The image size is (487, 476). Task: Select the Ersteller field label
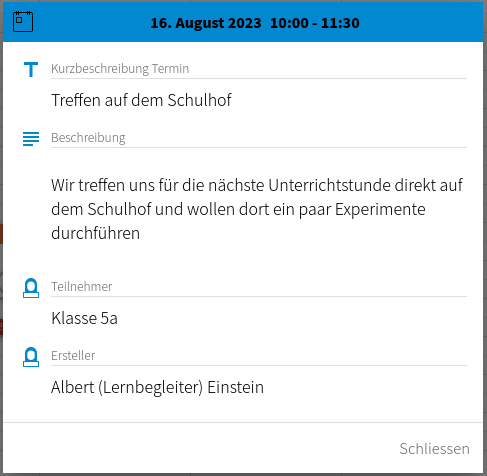click(73, 356)
